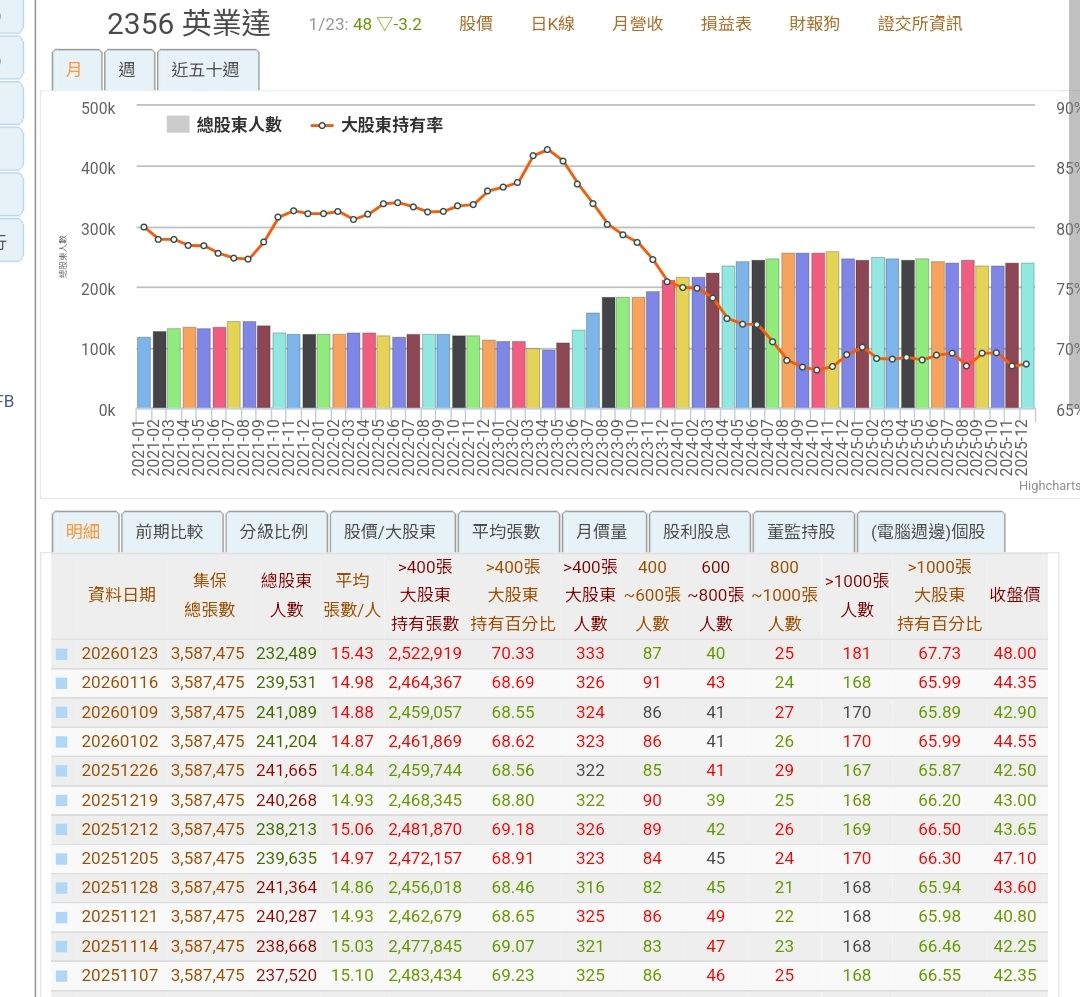Screen dimensions: 1080x997
Task: Open the 前期比較 data tab
Action: [x=173, y=533]
